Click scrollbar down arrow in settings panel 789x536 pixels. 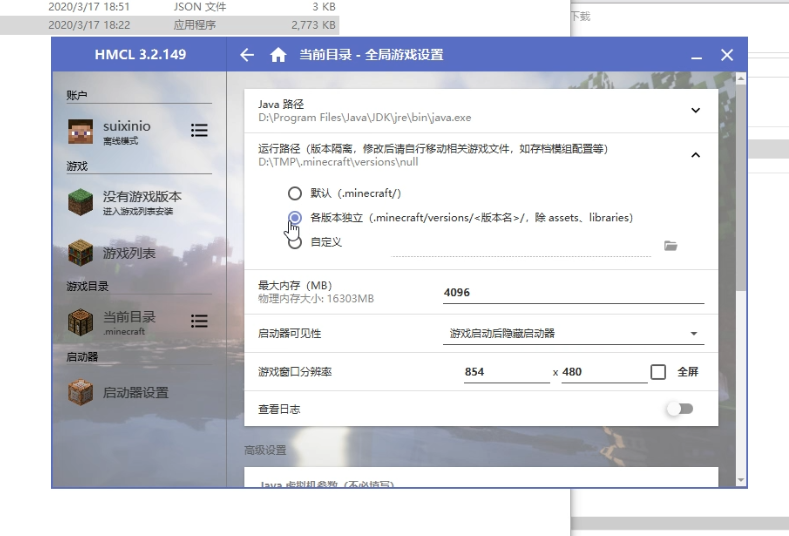[740, 480]
